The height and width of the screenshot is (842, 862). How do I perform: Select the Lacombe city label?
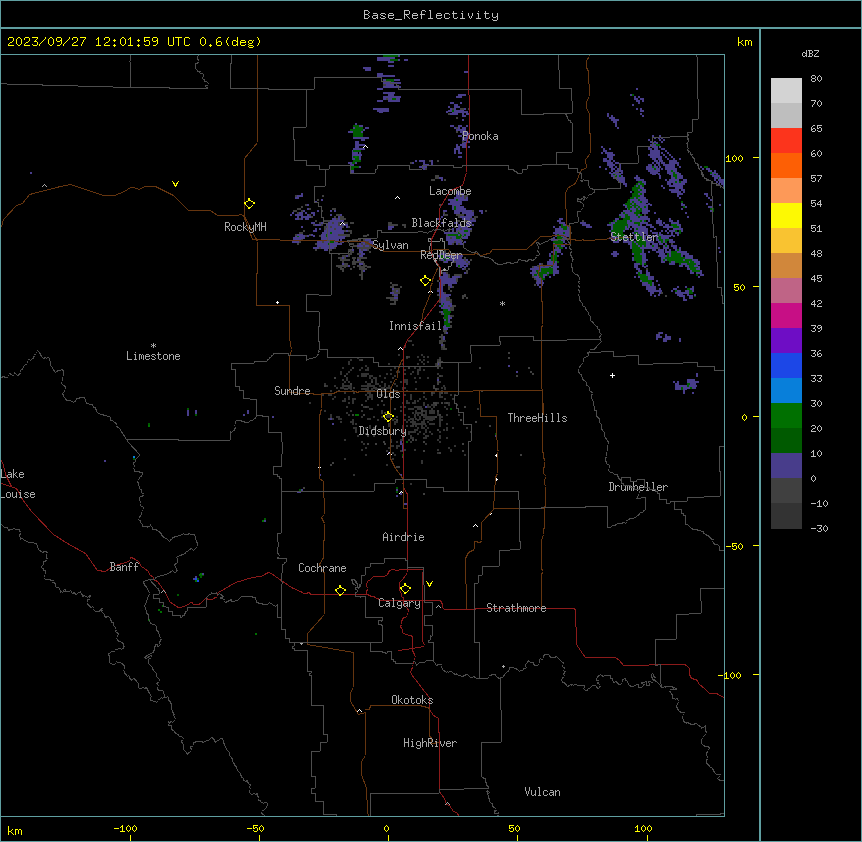click(450, 191)
